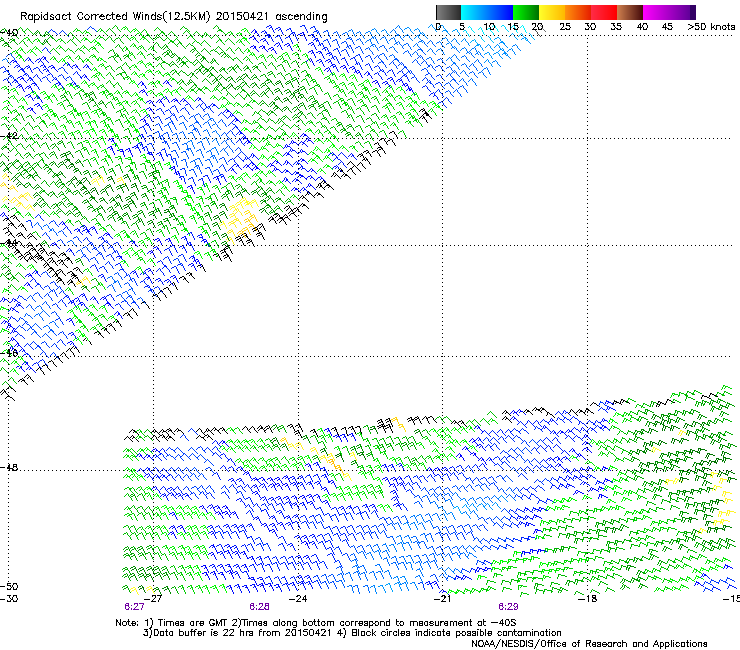Viewport: 740px width, 650px height.
Task: Click the magenta 40-45 knots color swatch
Action: tap(656, 12)
